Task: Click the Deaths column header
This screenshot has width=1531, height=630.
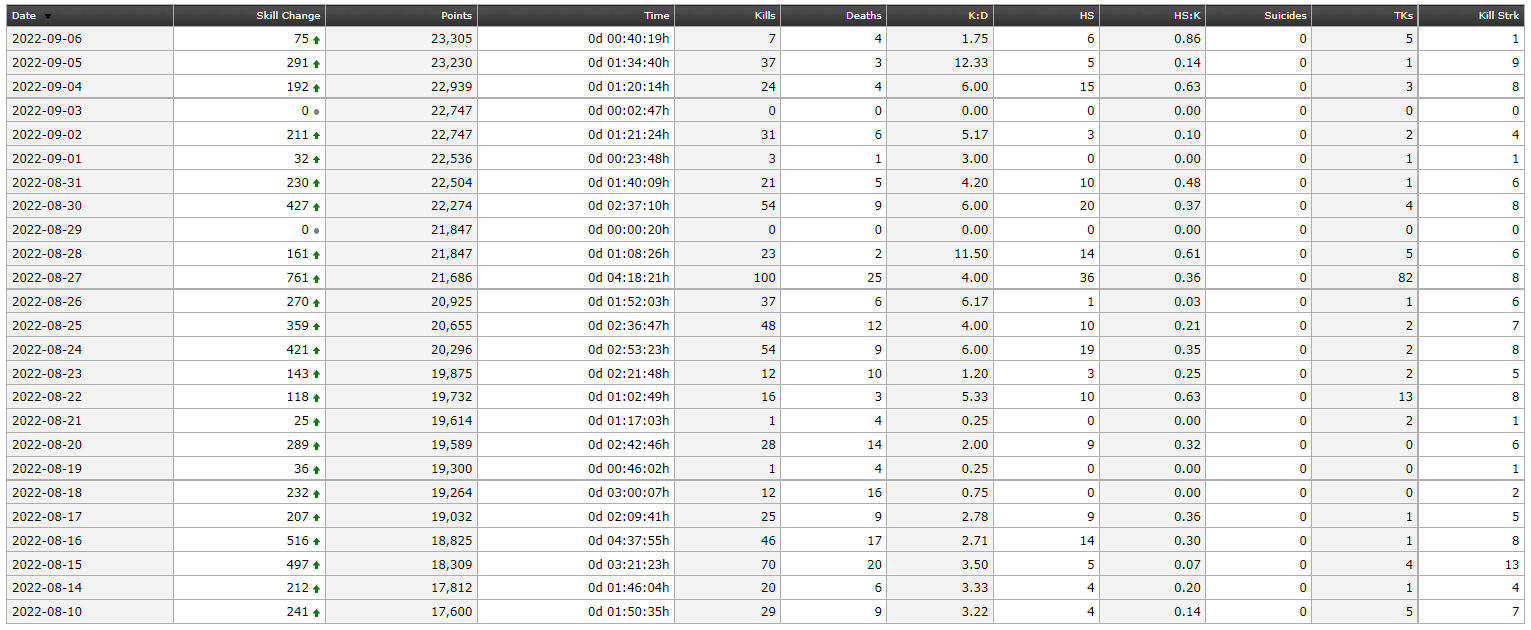Action: pyautogui.click(x=864, y=16)
